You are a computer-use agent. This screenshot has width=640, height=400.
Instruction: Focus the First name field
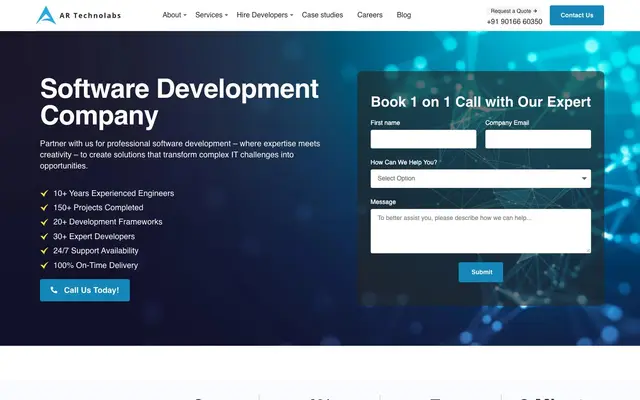(x=423, y=139)
